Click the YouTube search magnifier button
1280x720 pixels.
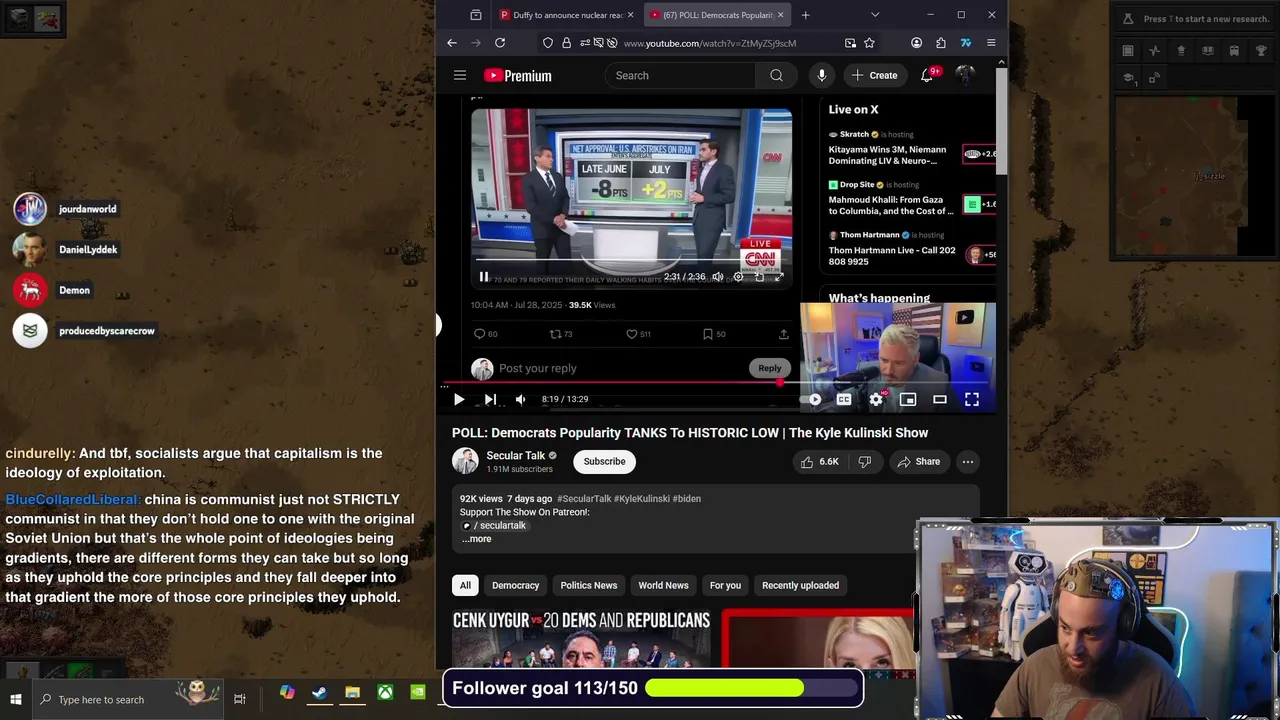(x=776, y=75)
